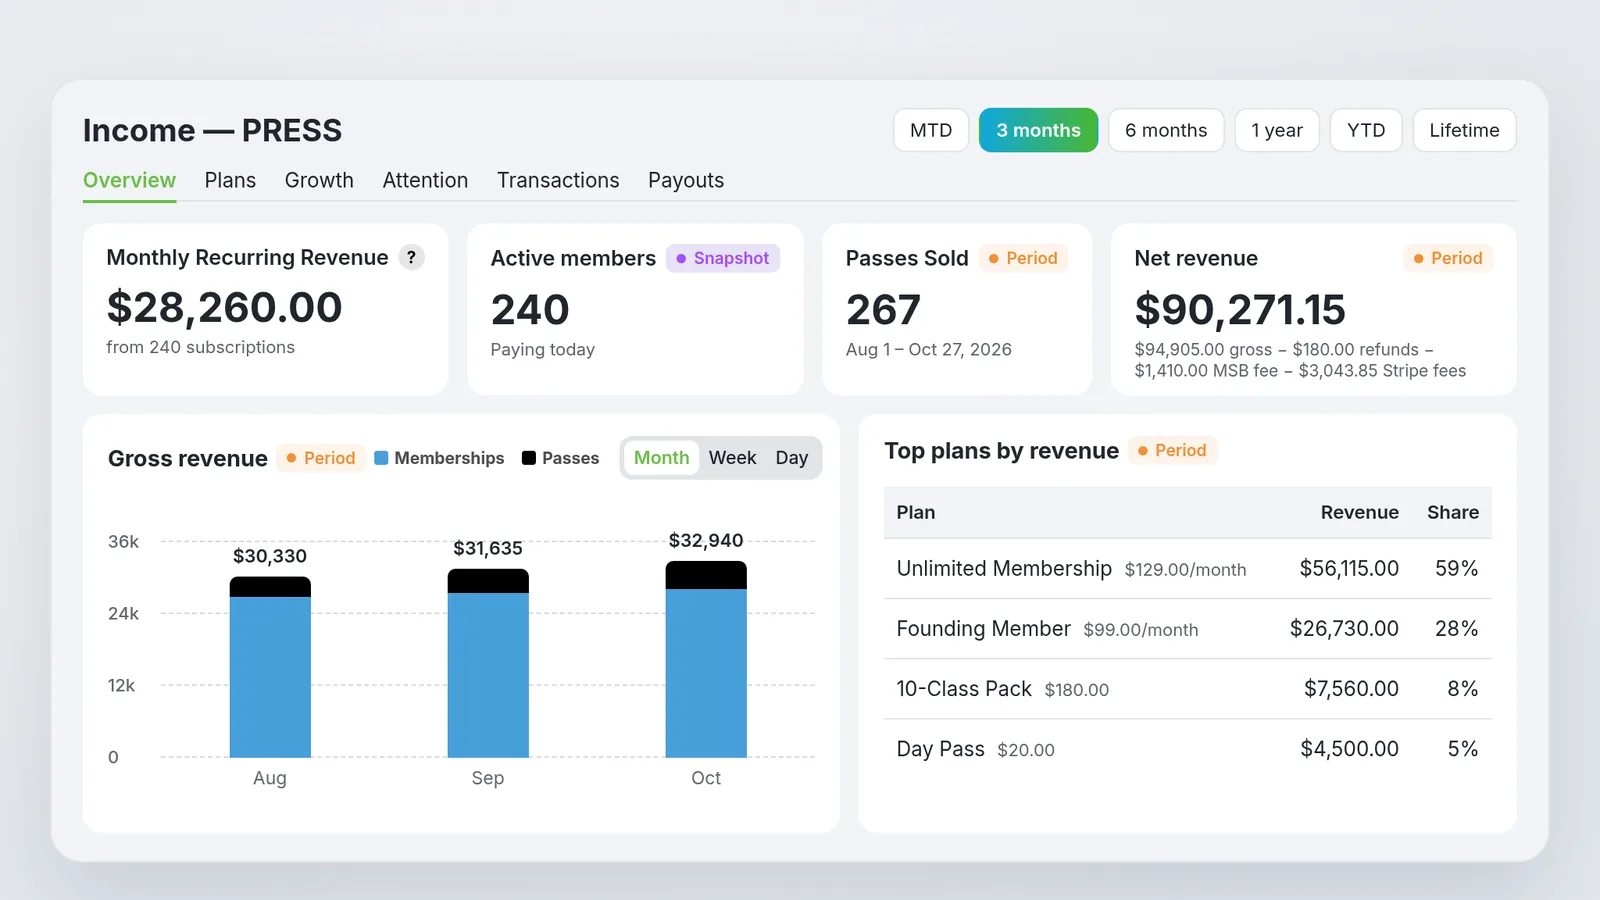Image resolution: width=1600 pixels, height=900 pixels.
Task: Click the black Passes legend swatch
Action: (529, 458)
